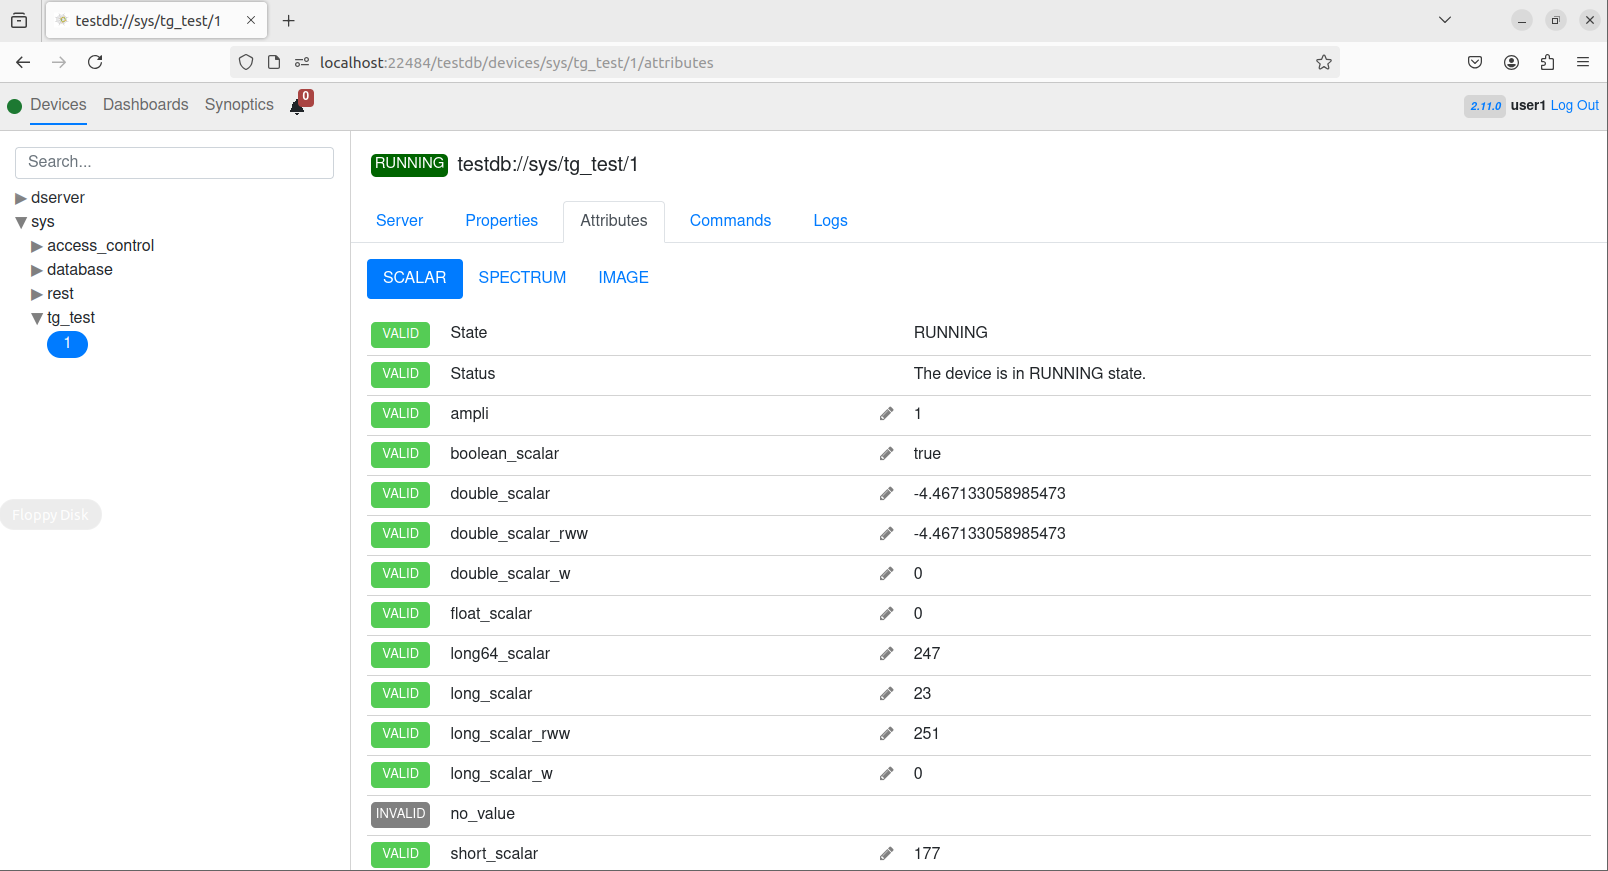Image resolution: width=1608 pixels, height=871 pixels.
Task: Open the Properties tab
Action: [501, 221]
